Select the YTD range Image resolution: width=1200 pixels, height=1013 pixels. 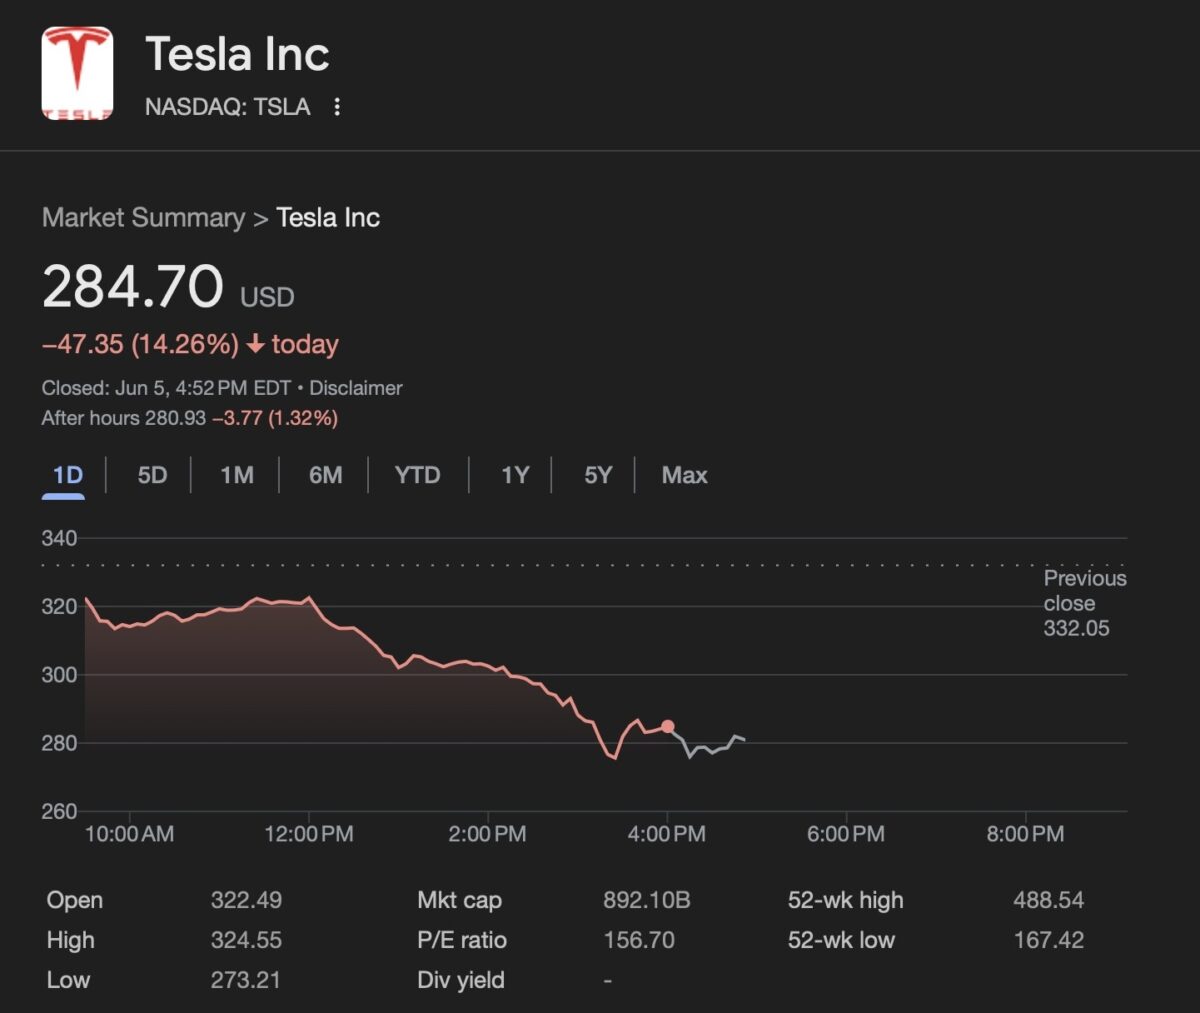click(417, 474)
